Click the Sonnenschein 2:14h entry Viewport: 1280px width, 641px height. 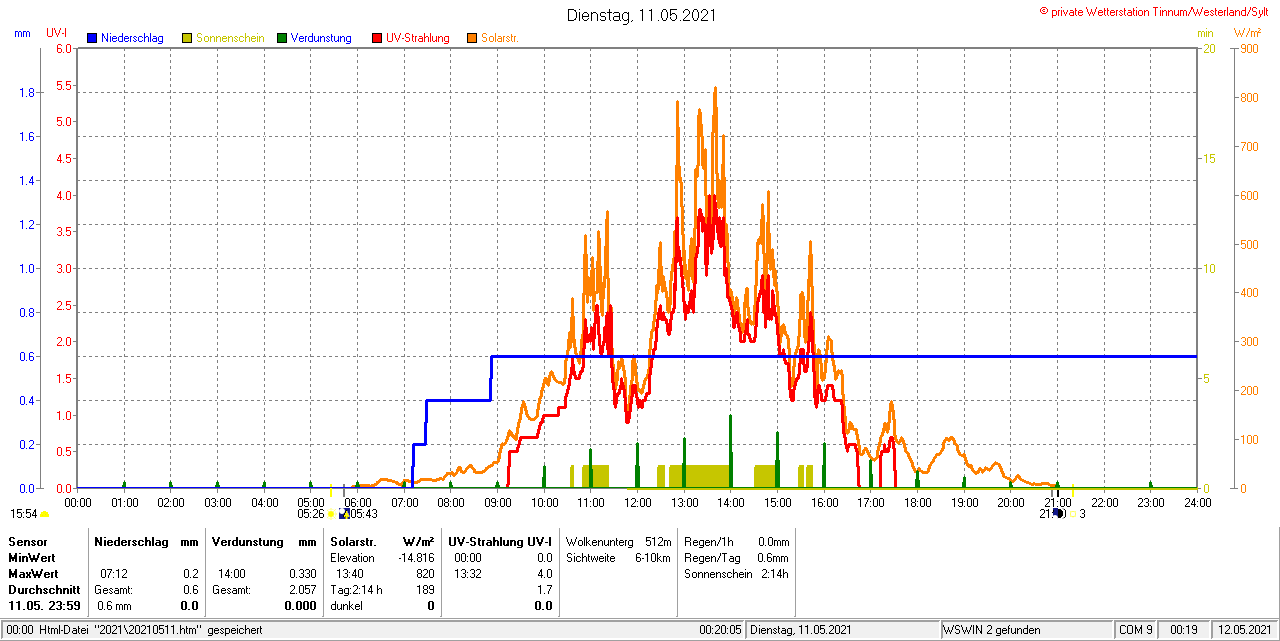(737, 574)
